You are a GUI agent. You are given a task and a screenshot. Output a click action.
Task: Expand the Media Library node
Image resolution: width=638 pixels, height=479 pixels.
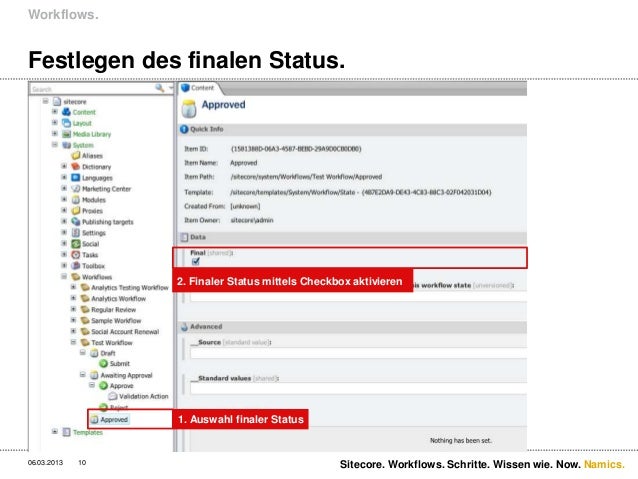[x=55, y=133]
